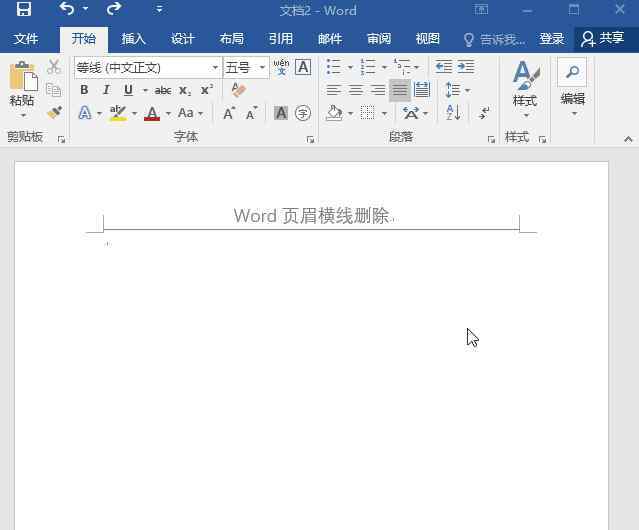Toggle character shading gray A icon
The image size is (639, 530).
(281, 113)
